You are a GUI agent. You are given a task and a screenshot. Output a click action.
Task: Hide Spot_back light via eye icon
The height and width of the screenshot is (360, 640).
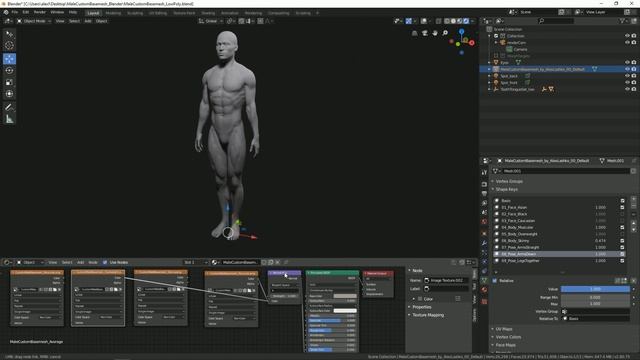pyautogui.click(x=627, y=76)
